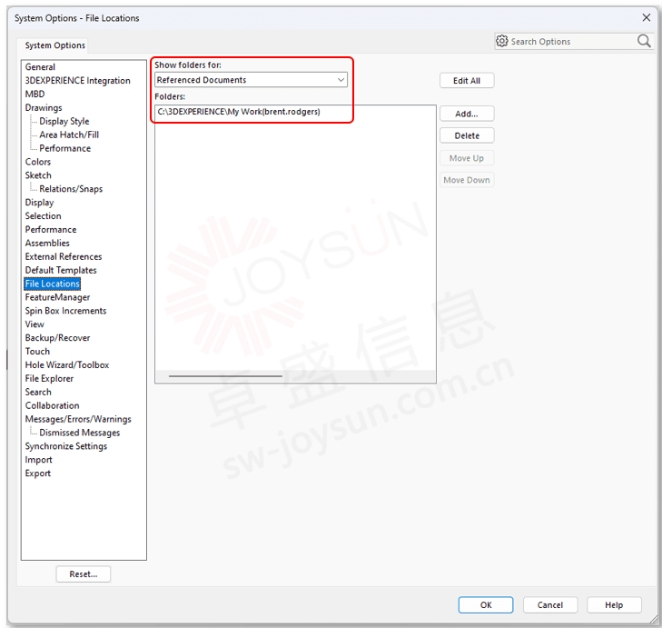Open Area Hatch/Fill under Drawings
This screenshot has height=628, width=663.
click(69, 134)
